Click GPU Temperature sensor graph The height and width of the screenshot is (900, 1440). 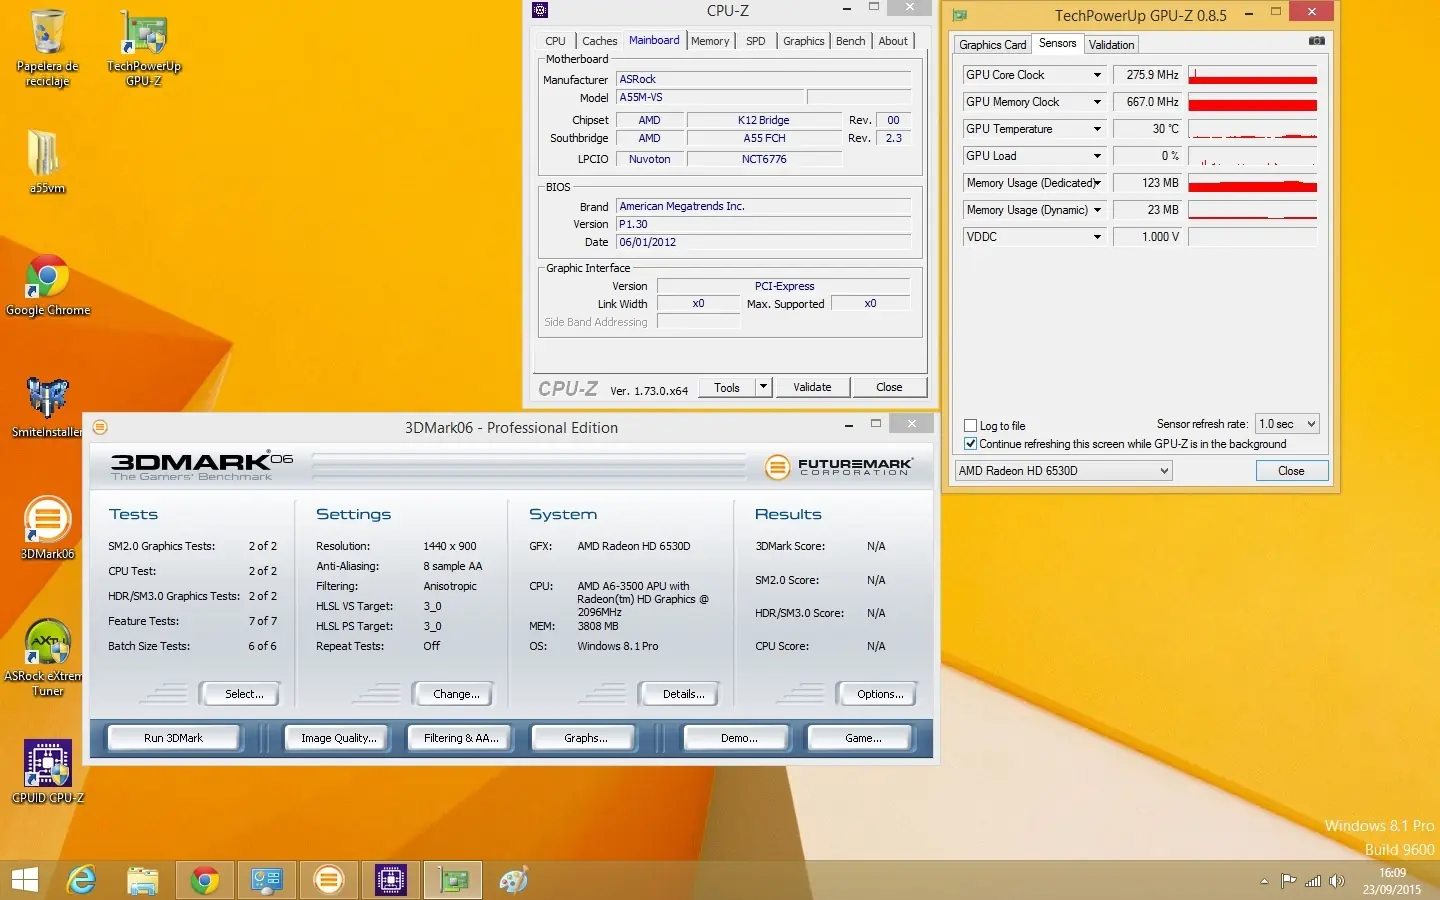pos(1252,129)
